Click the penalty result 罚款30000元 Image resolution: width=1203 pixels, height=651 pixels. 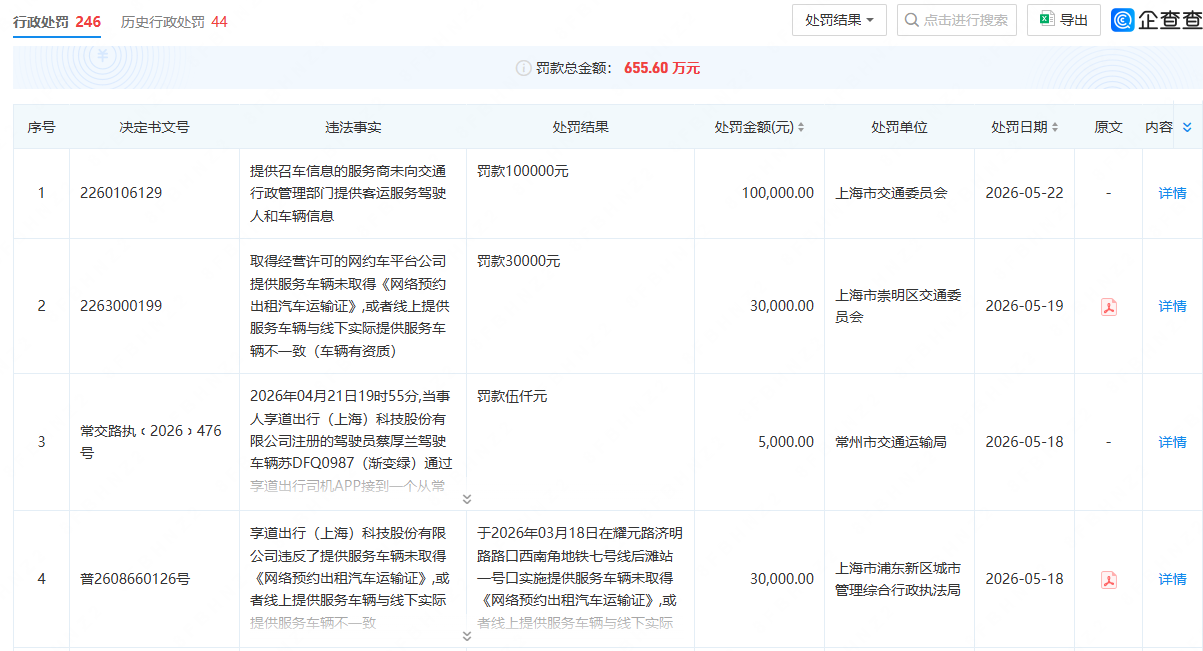click(519, 261)
